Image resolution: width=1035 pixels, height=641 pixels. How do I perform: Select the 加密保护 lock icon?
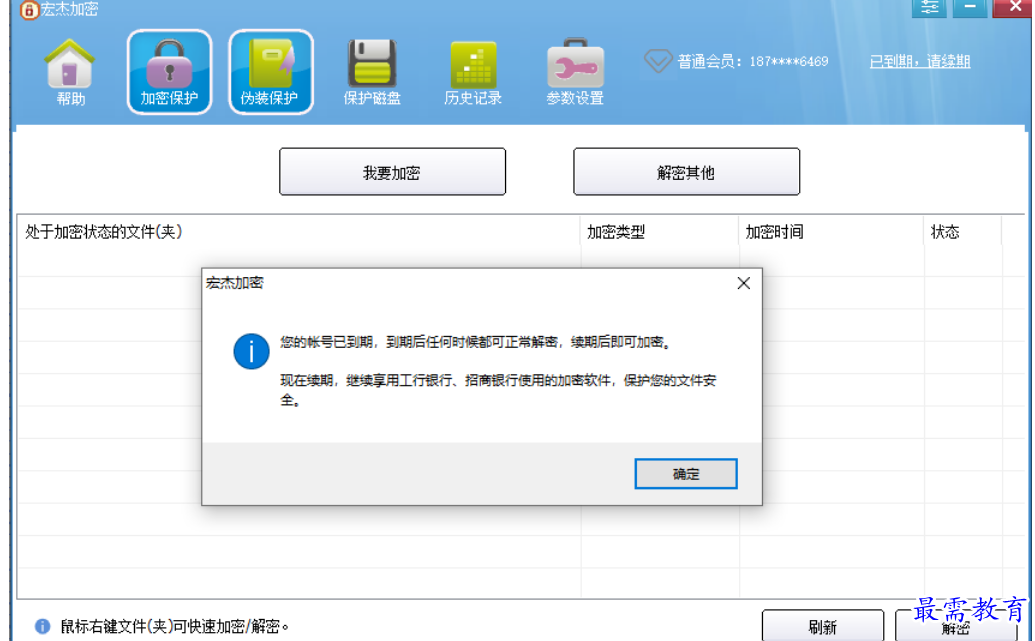pyautogui.click(x=169, y=71)
